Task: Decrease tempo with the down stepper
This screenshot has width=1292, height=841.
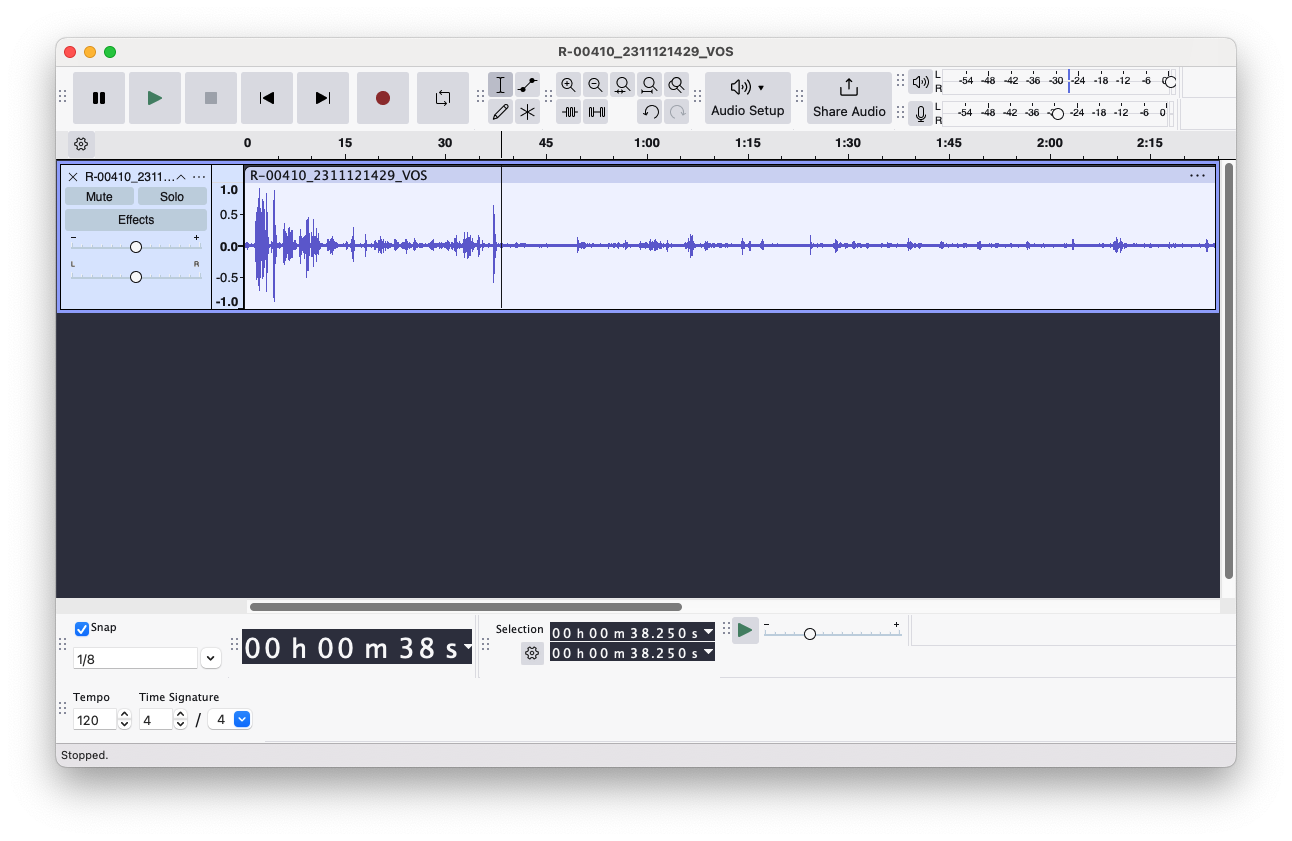Action: pyautogui.click(x=125, y=725)
